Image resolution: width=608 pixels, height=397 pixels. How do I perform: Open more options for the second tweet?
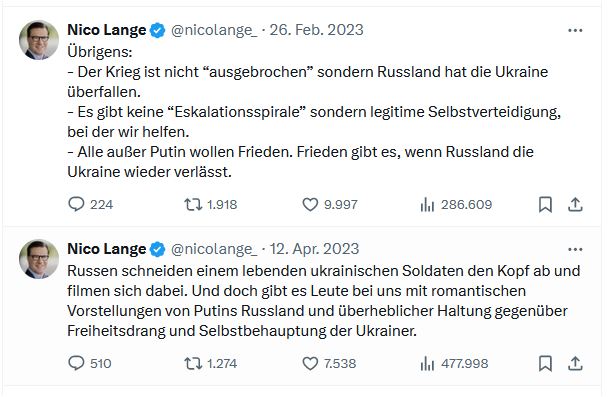pyautogui.click(x=575, y=249)
